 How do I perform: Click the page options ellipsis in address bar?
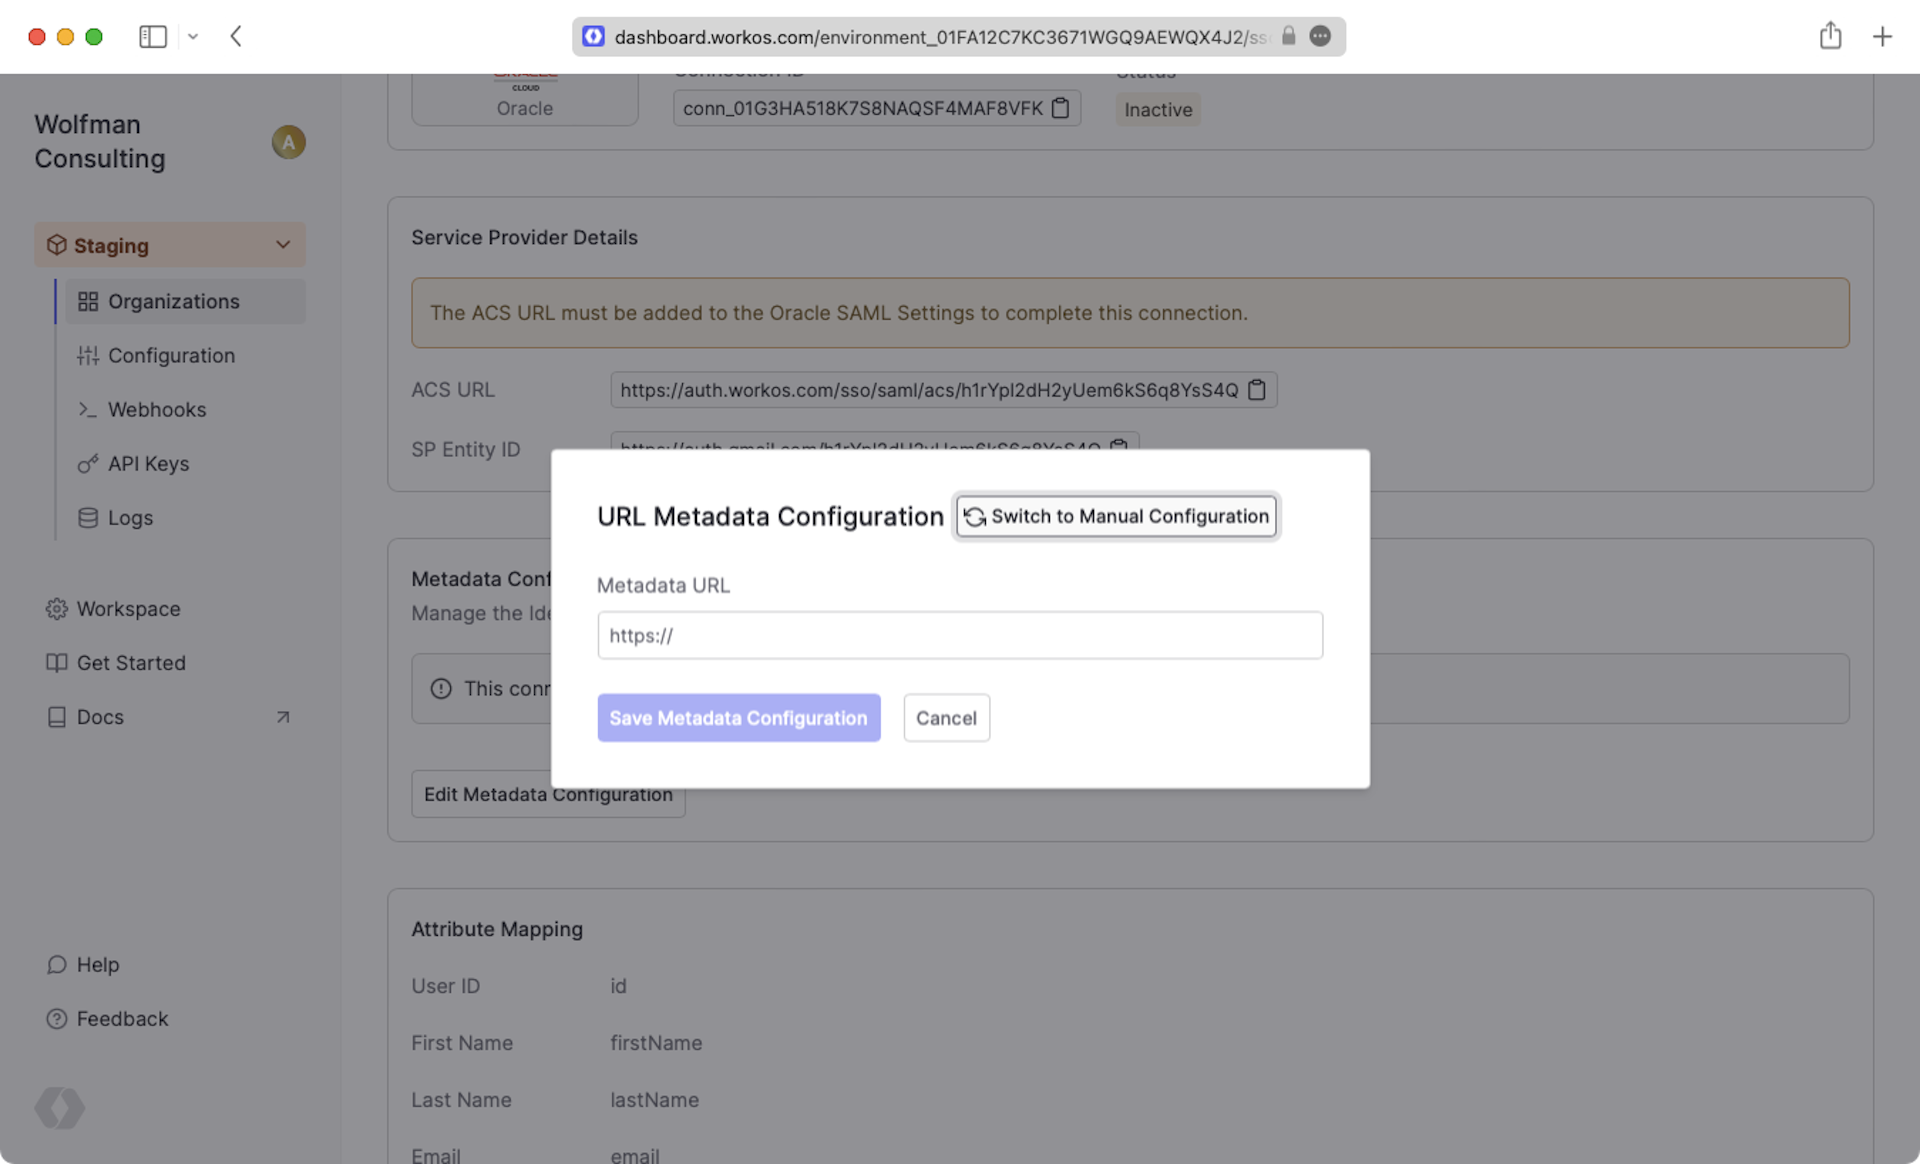coord(1320,37)
